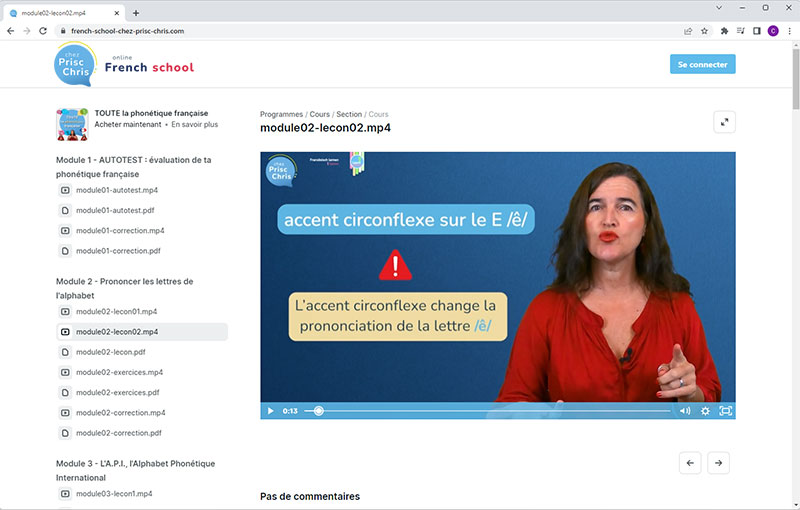The width and height of the screenshot is (800, 510).
Task: Open module02-exercices.pdf document
Action: [x=117, y=393]
